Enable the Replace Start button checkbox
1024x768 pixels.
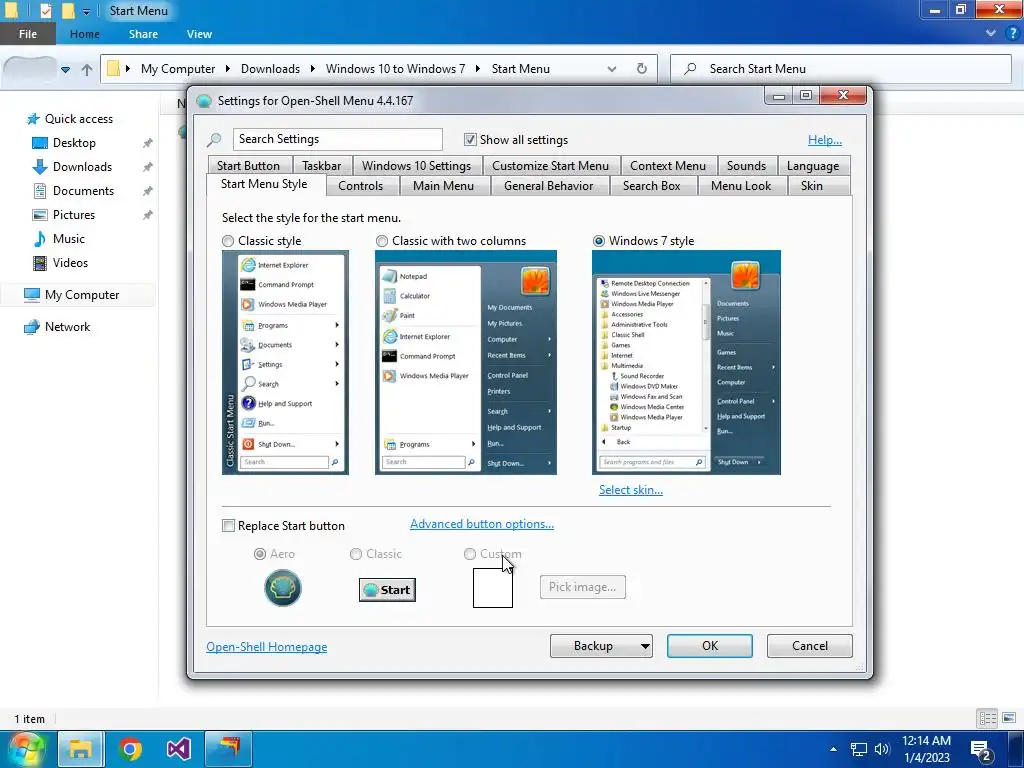tap(229, 526)
